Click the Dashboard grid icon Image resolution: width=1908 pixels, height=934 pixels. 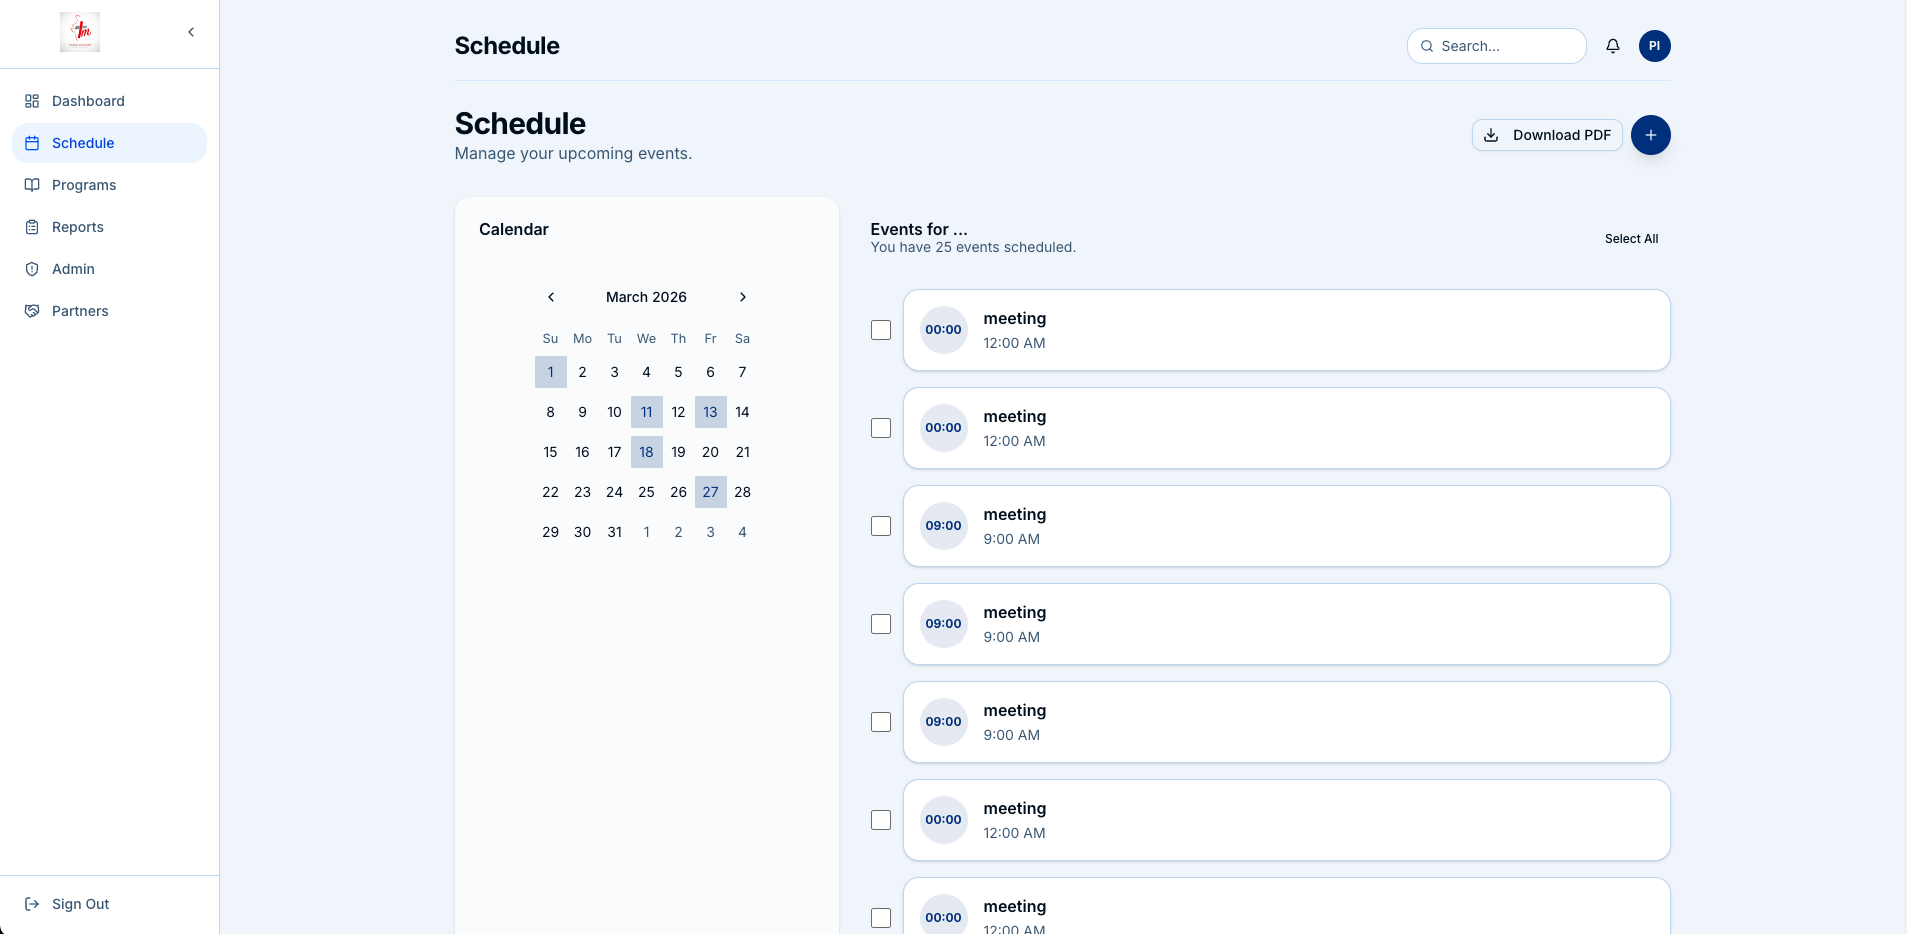(x=32, y=101)
